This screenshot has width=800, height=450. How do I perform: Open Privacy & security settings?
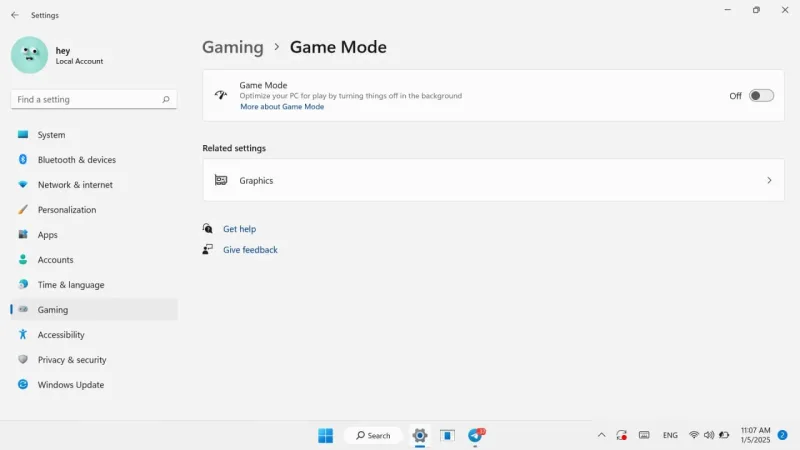click(94, 360)
